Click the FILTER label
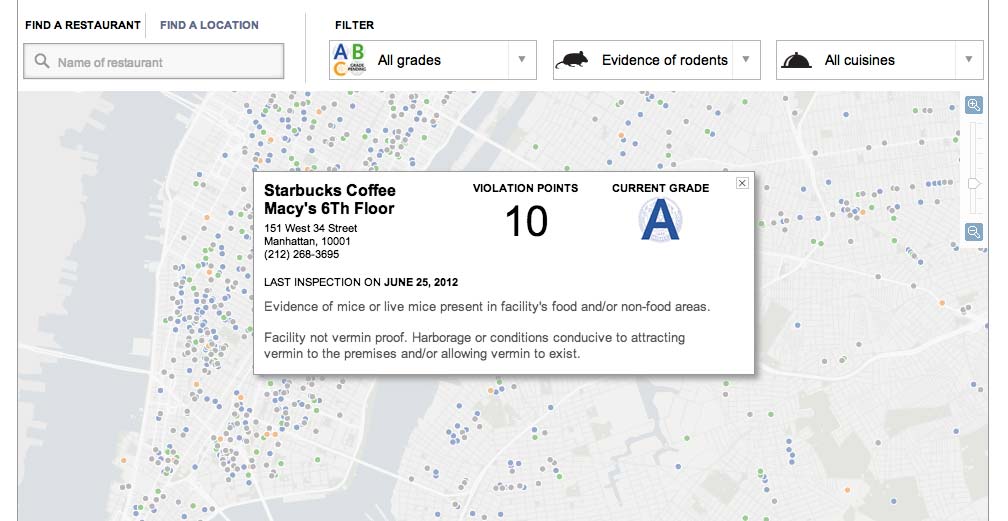Screen dimensions: 1008x521 tap(354, 25)
